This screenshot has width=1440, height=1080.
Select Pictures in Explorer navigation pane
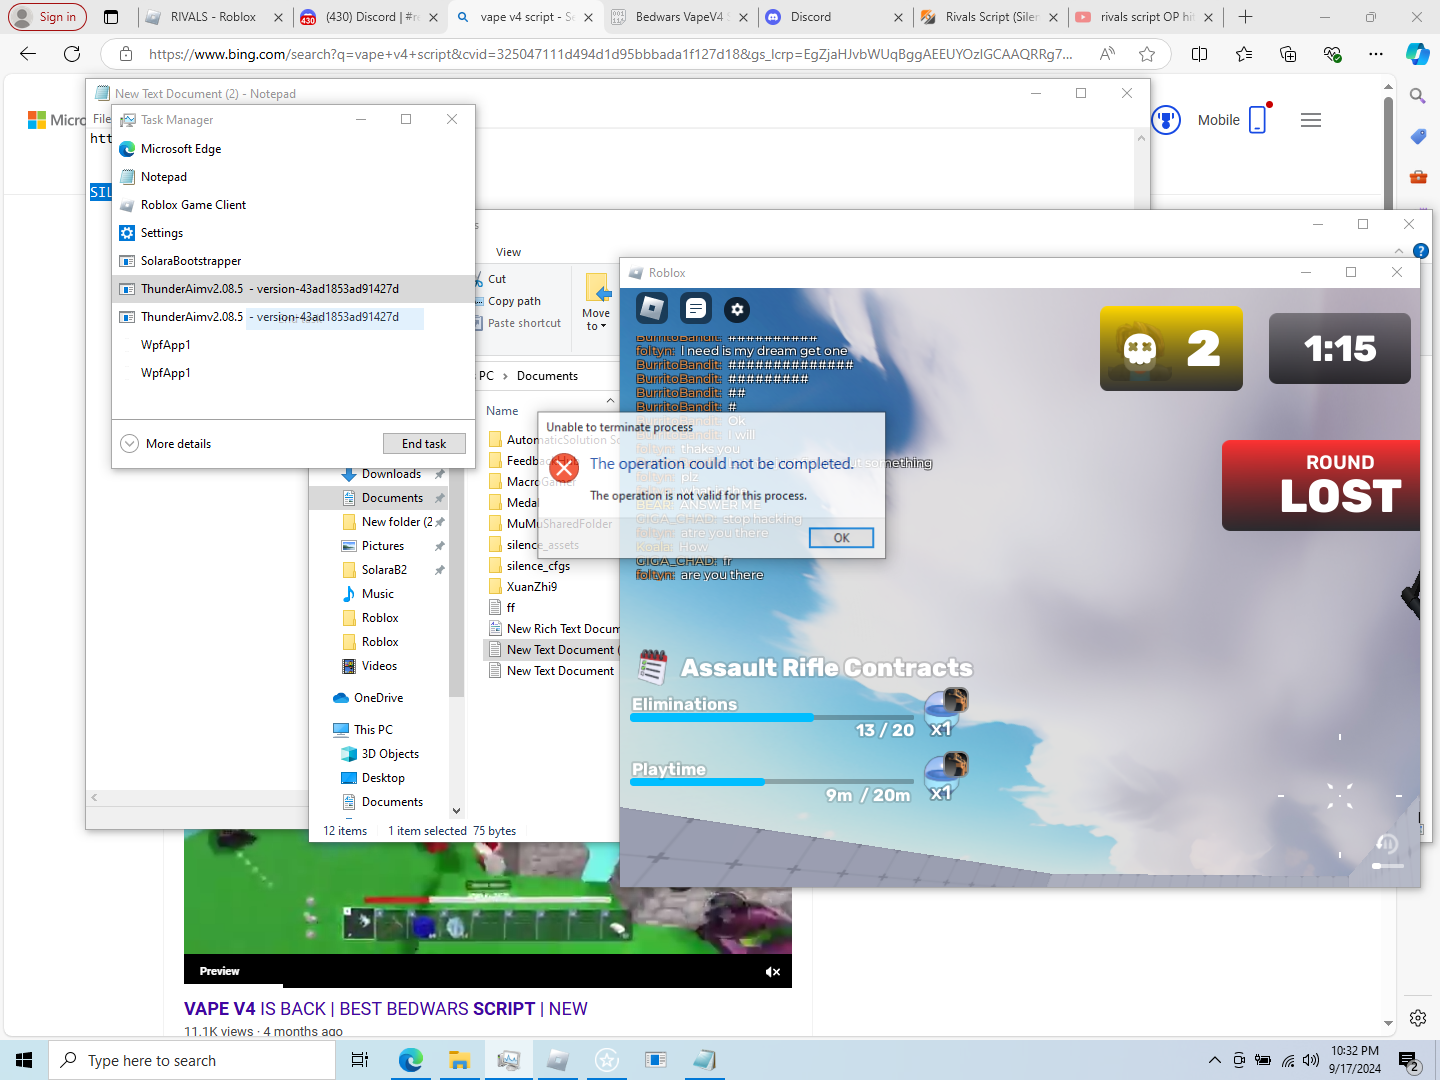[383, 546]
